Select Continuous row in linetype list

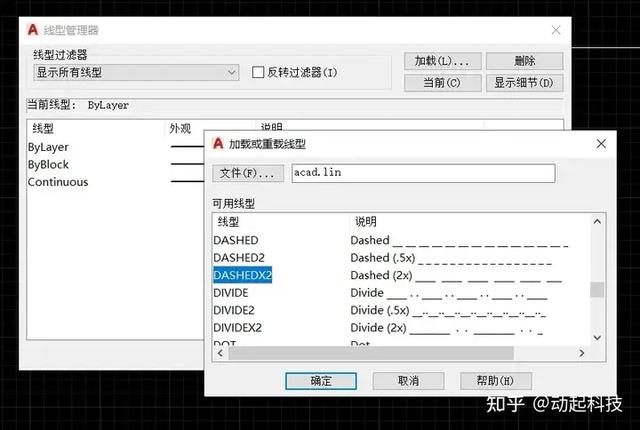(x=58, y=182)
